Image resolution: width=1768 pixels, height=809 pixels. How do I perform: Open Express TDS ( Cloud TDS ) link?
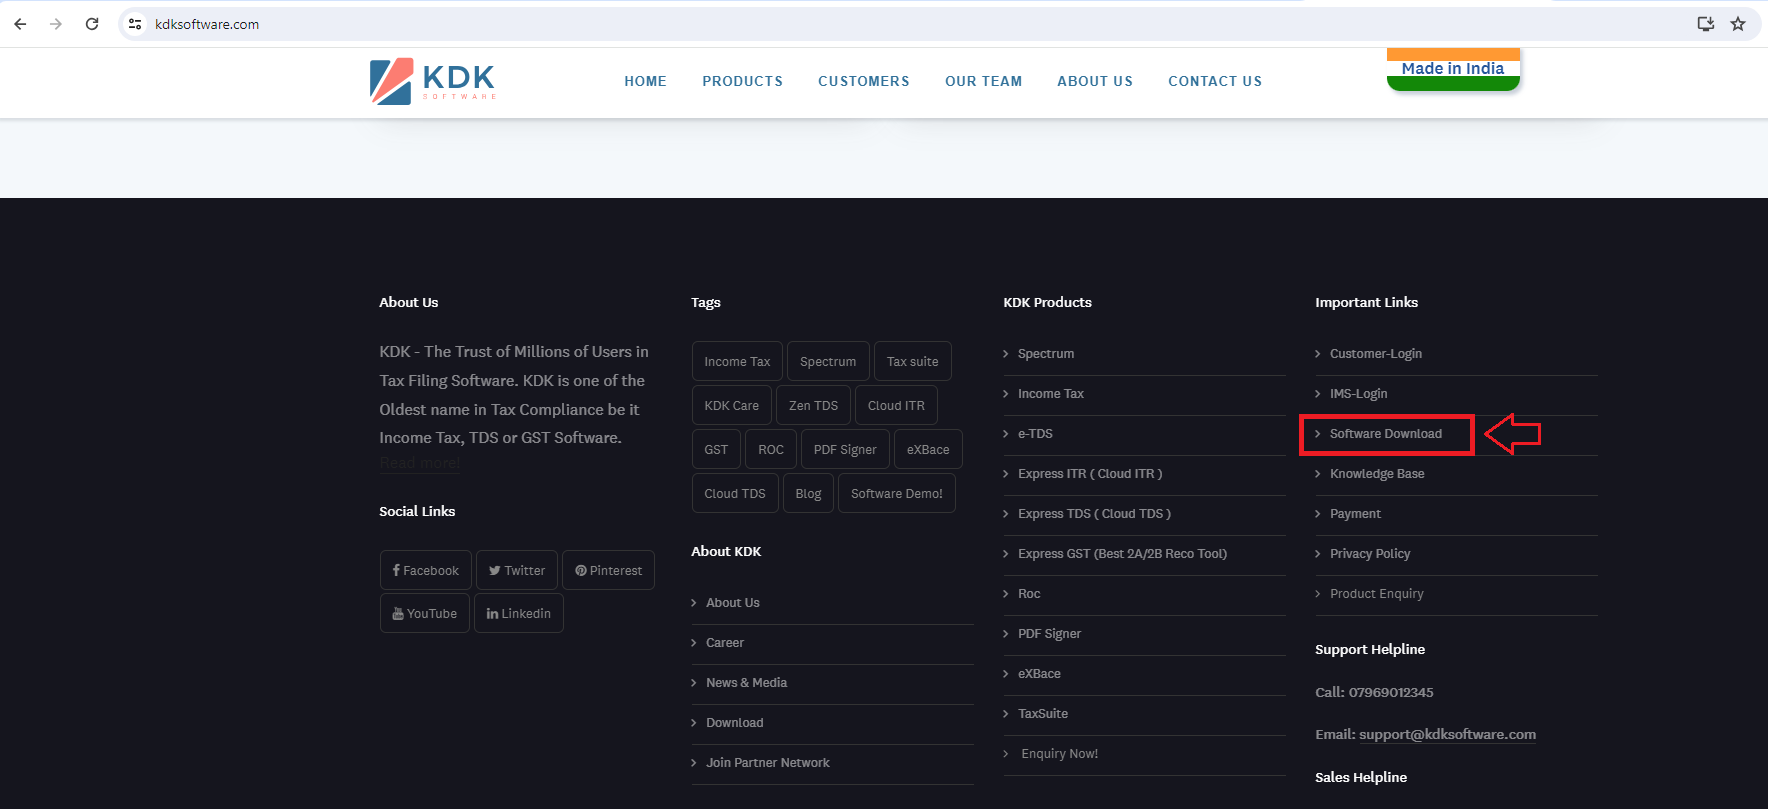[x=1094, y=513]
